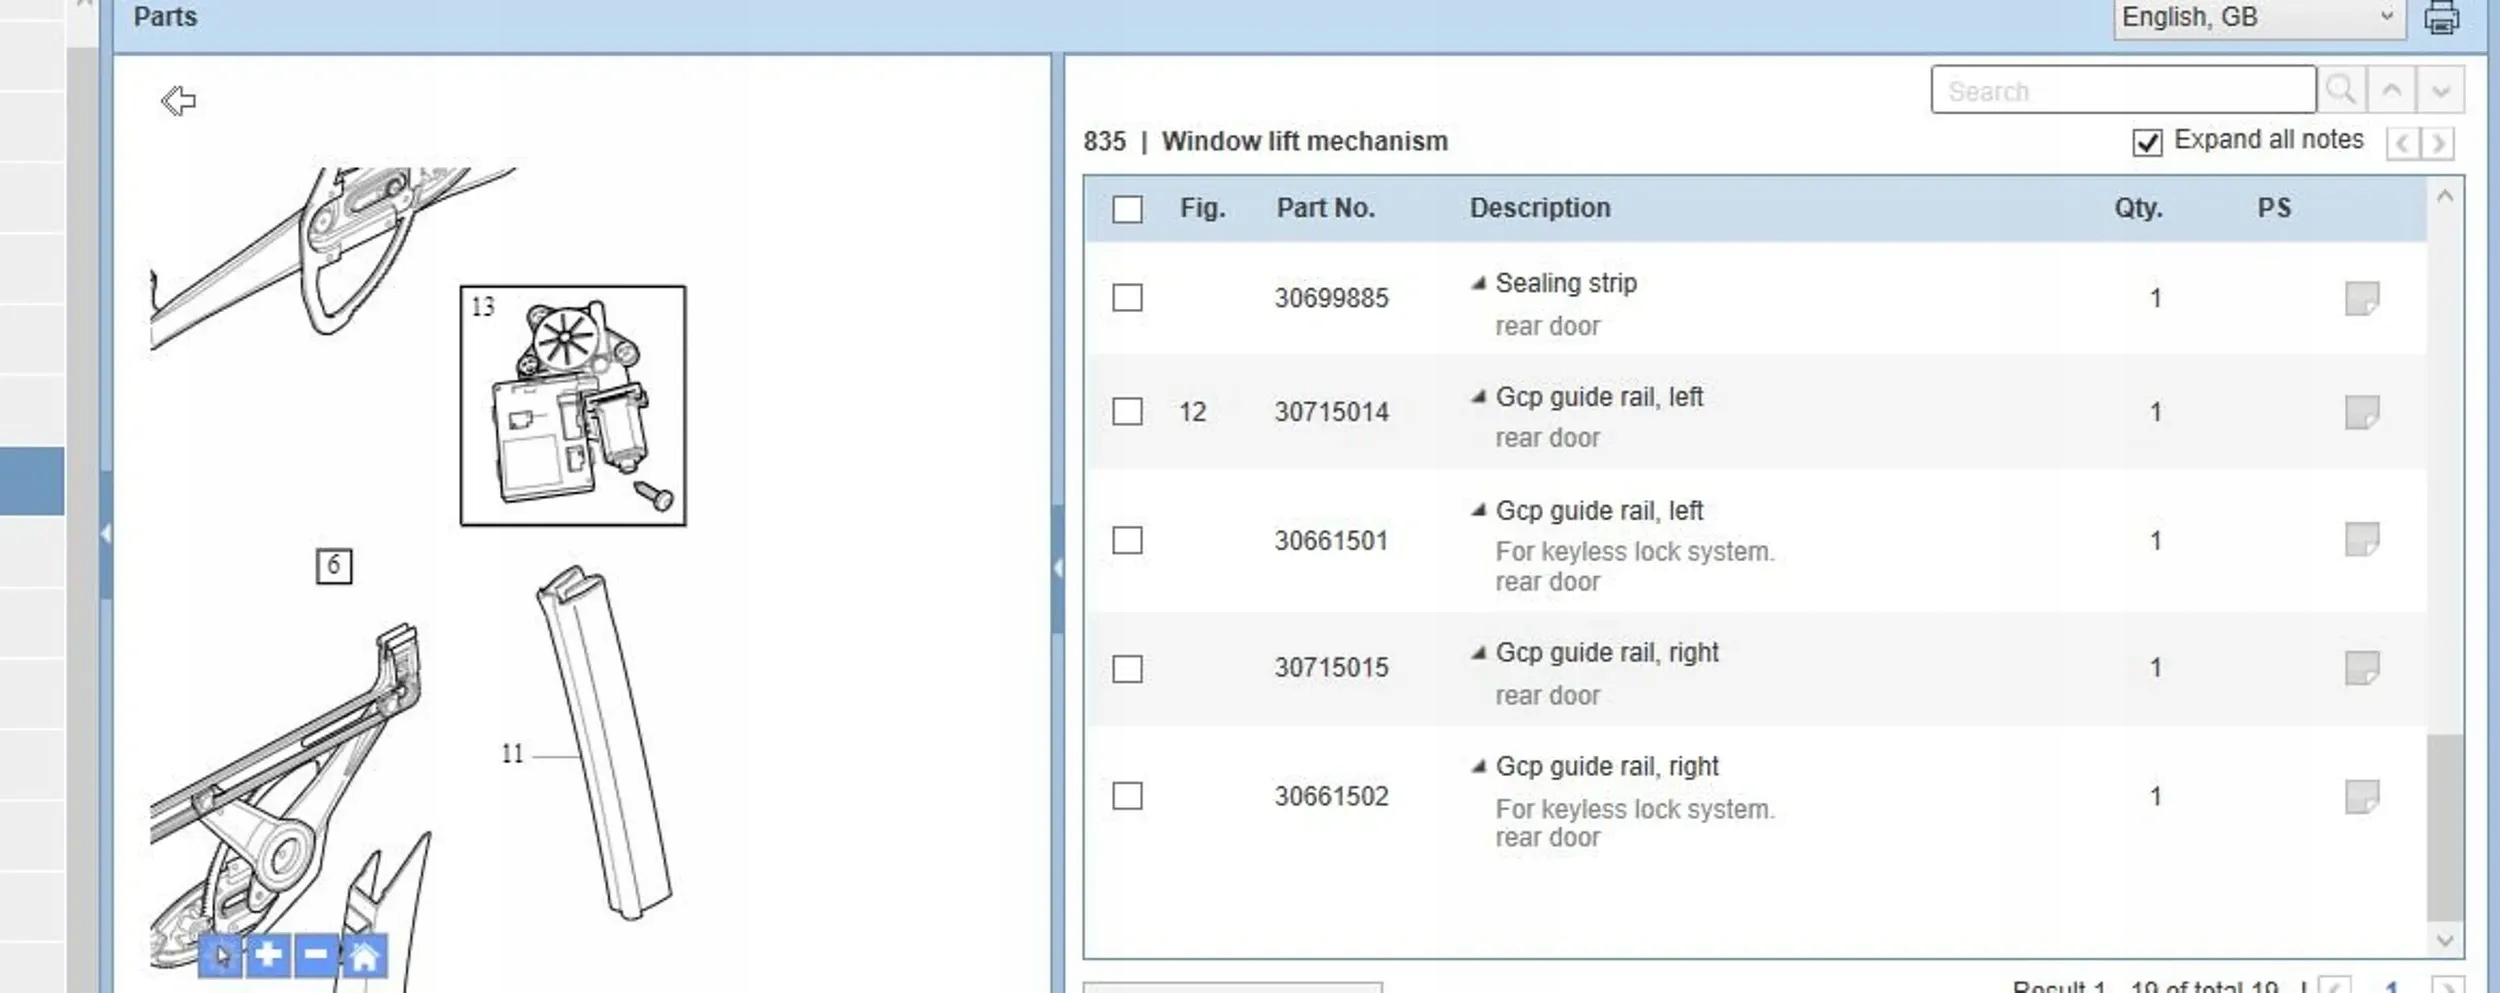Click parts list scrollbar down arrow
This screenshot has height=993, width=2500.
(x=2444, y=940)
